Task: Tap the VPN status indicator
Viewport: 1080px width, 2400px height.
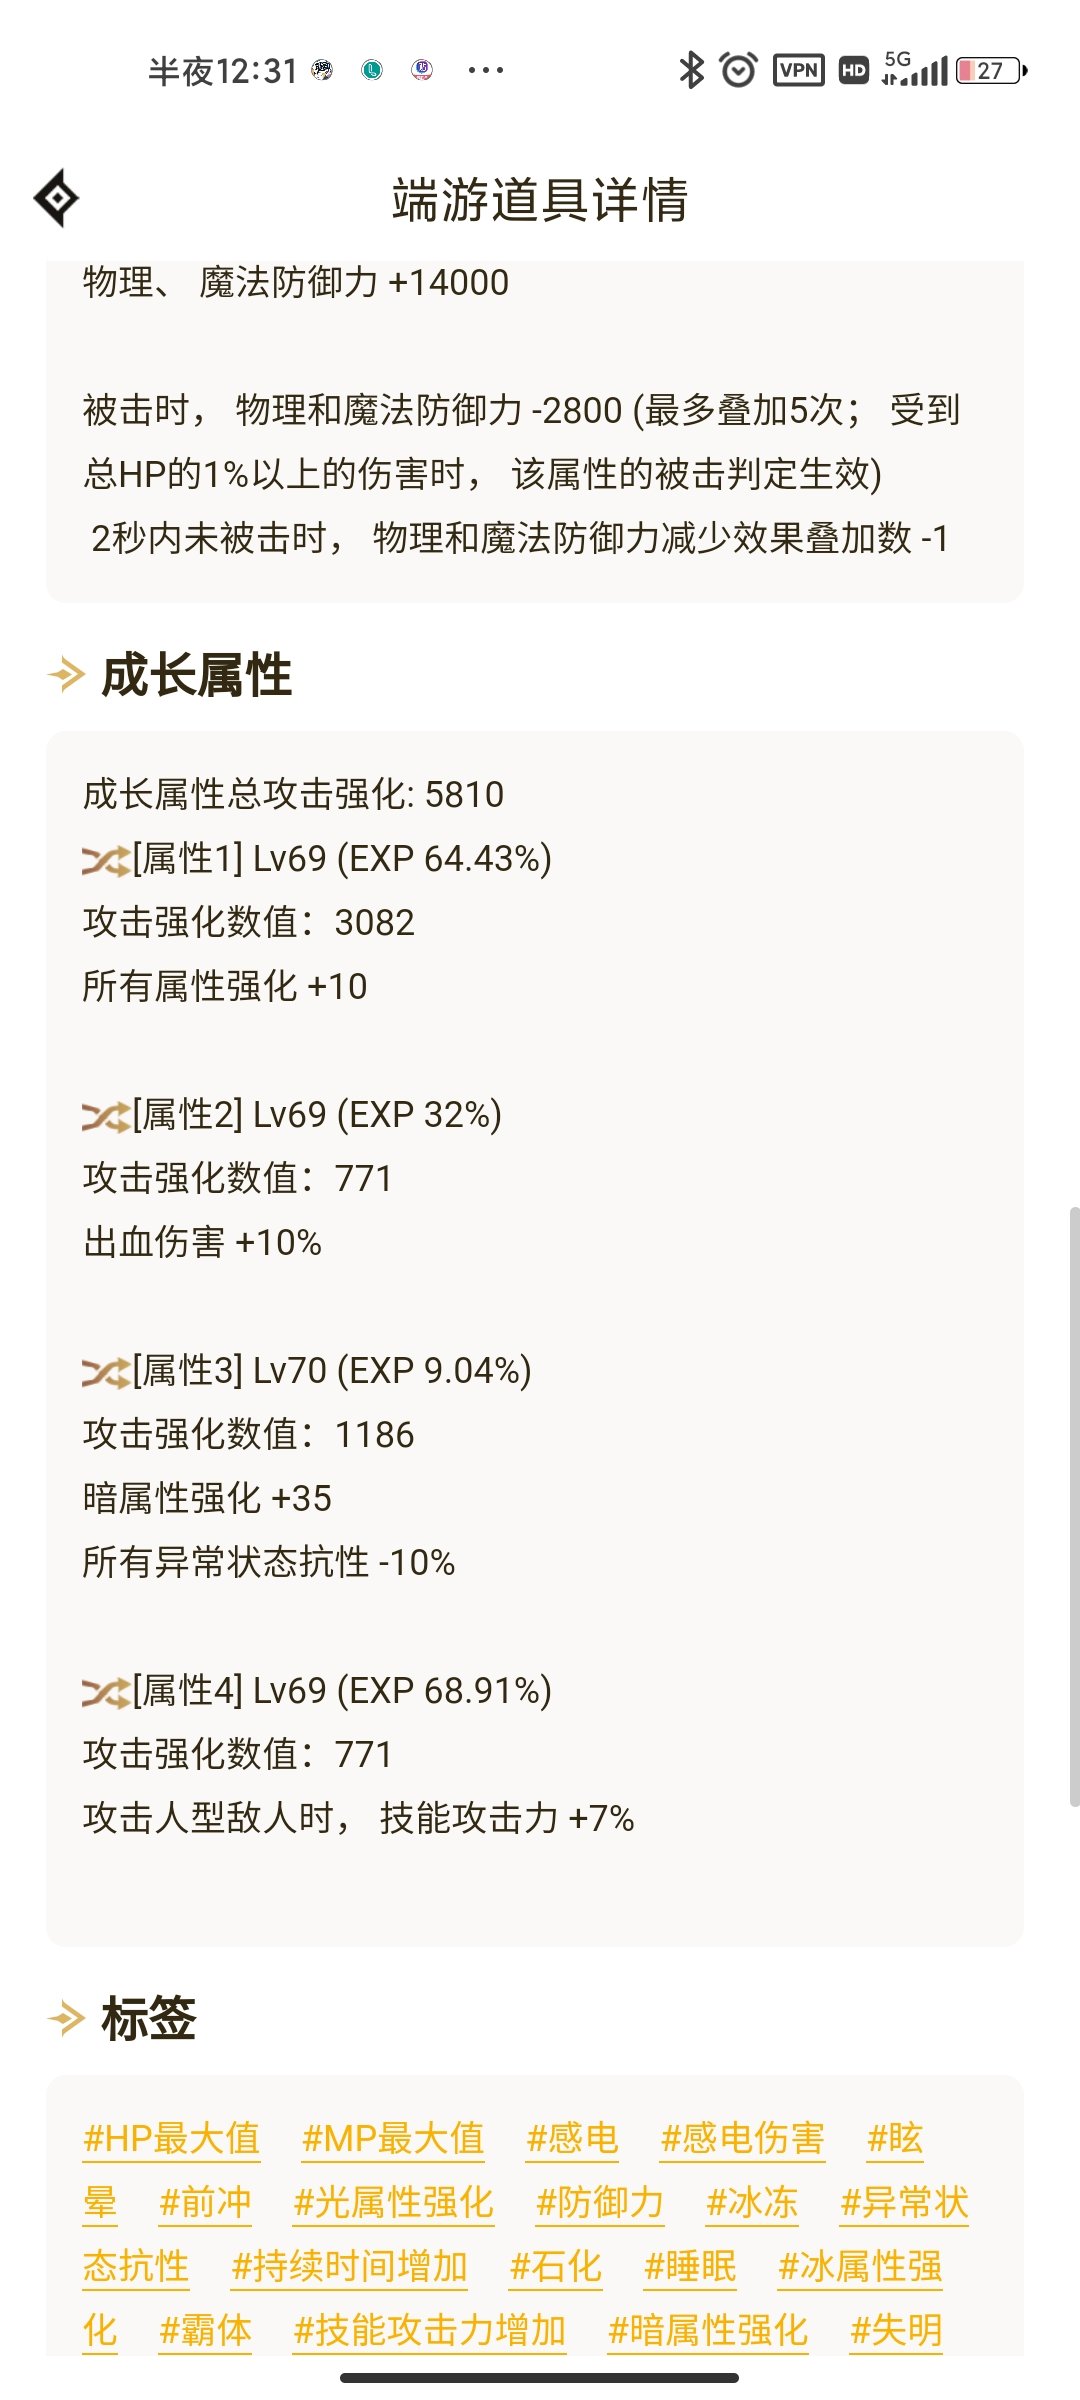Action: (798, 70)
